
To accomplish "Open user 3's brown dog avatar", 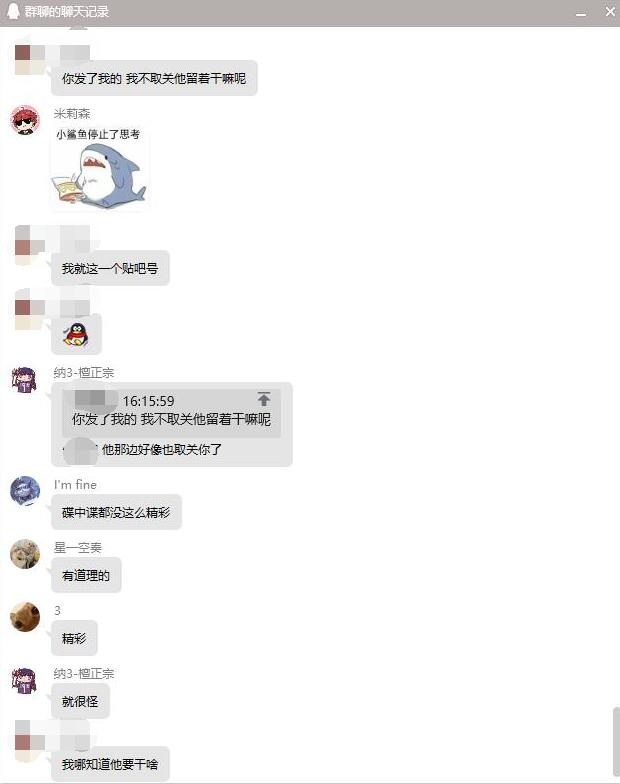I will 25,617.
